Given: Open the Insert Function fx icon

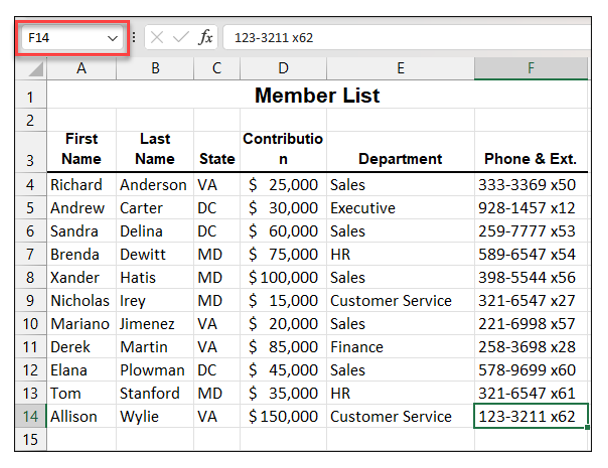Looking at the screenshot, I should pyautogui.click(x=206, y=38).
